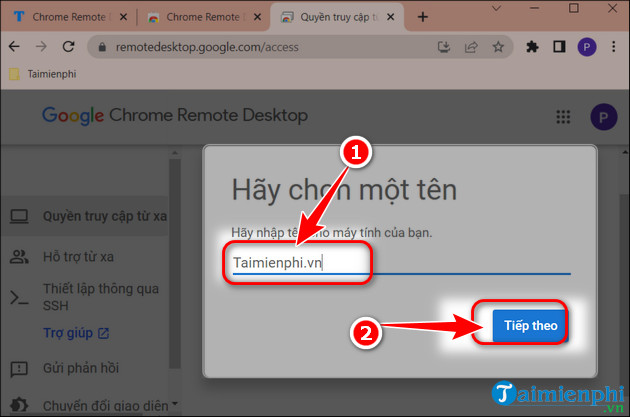Reload the current page
Screen dimensions: 630x417
(68, 47)
